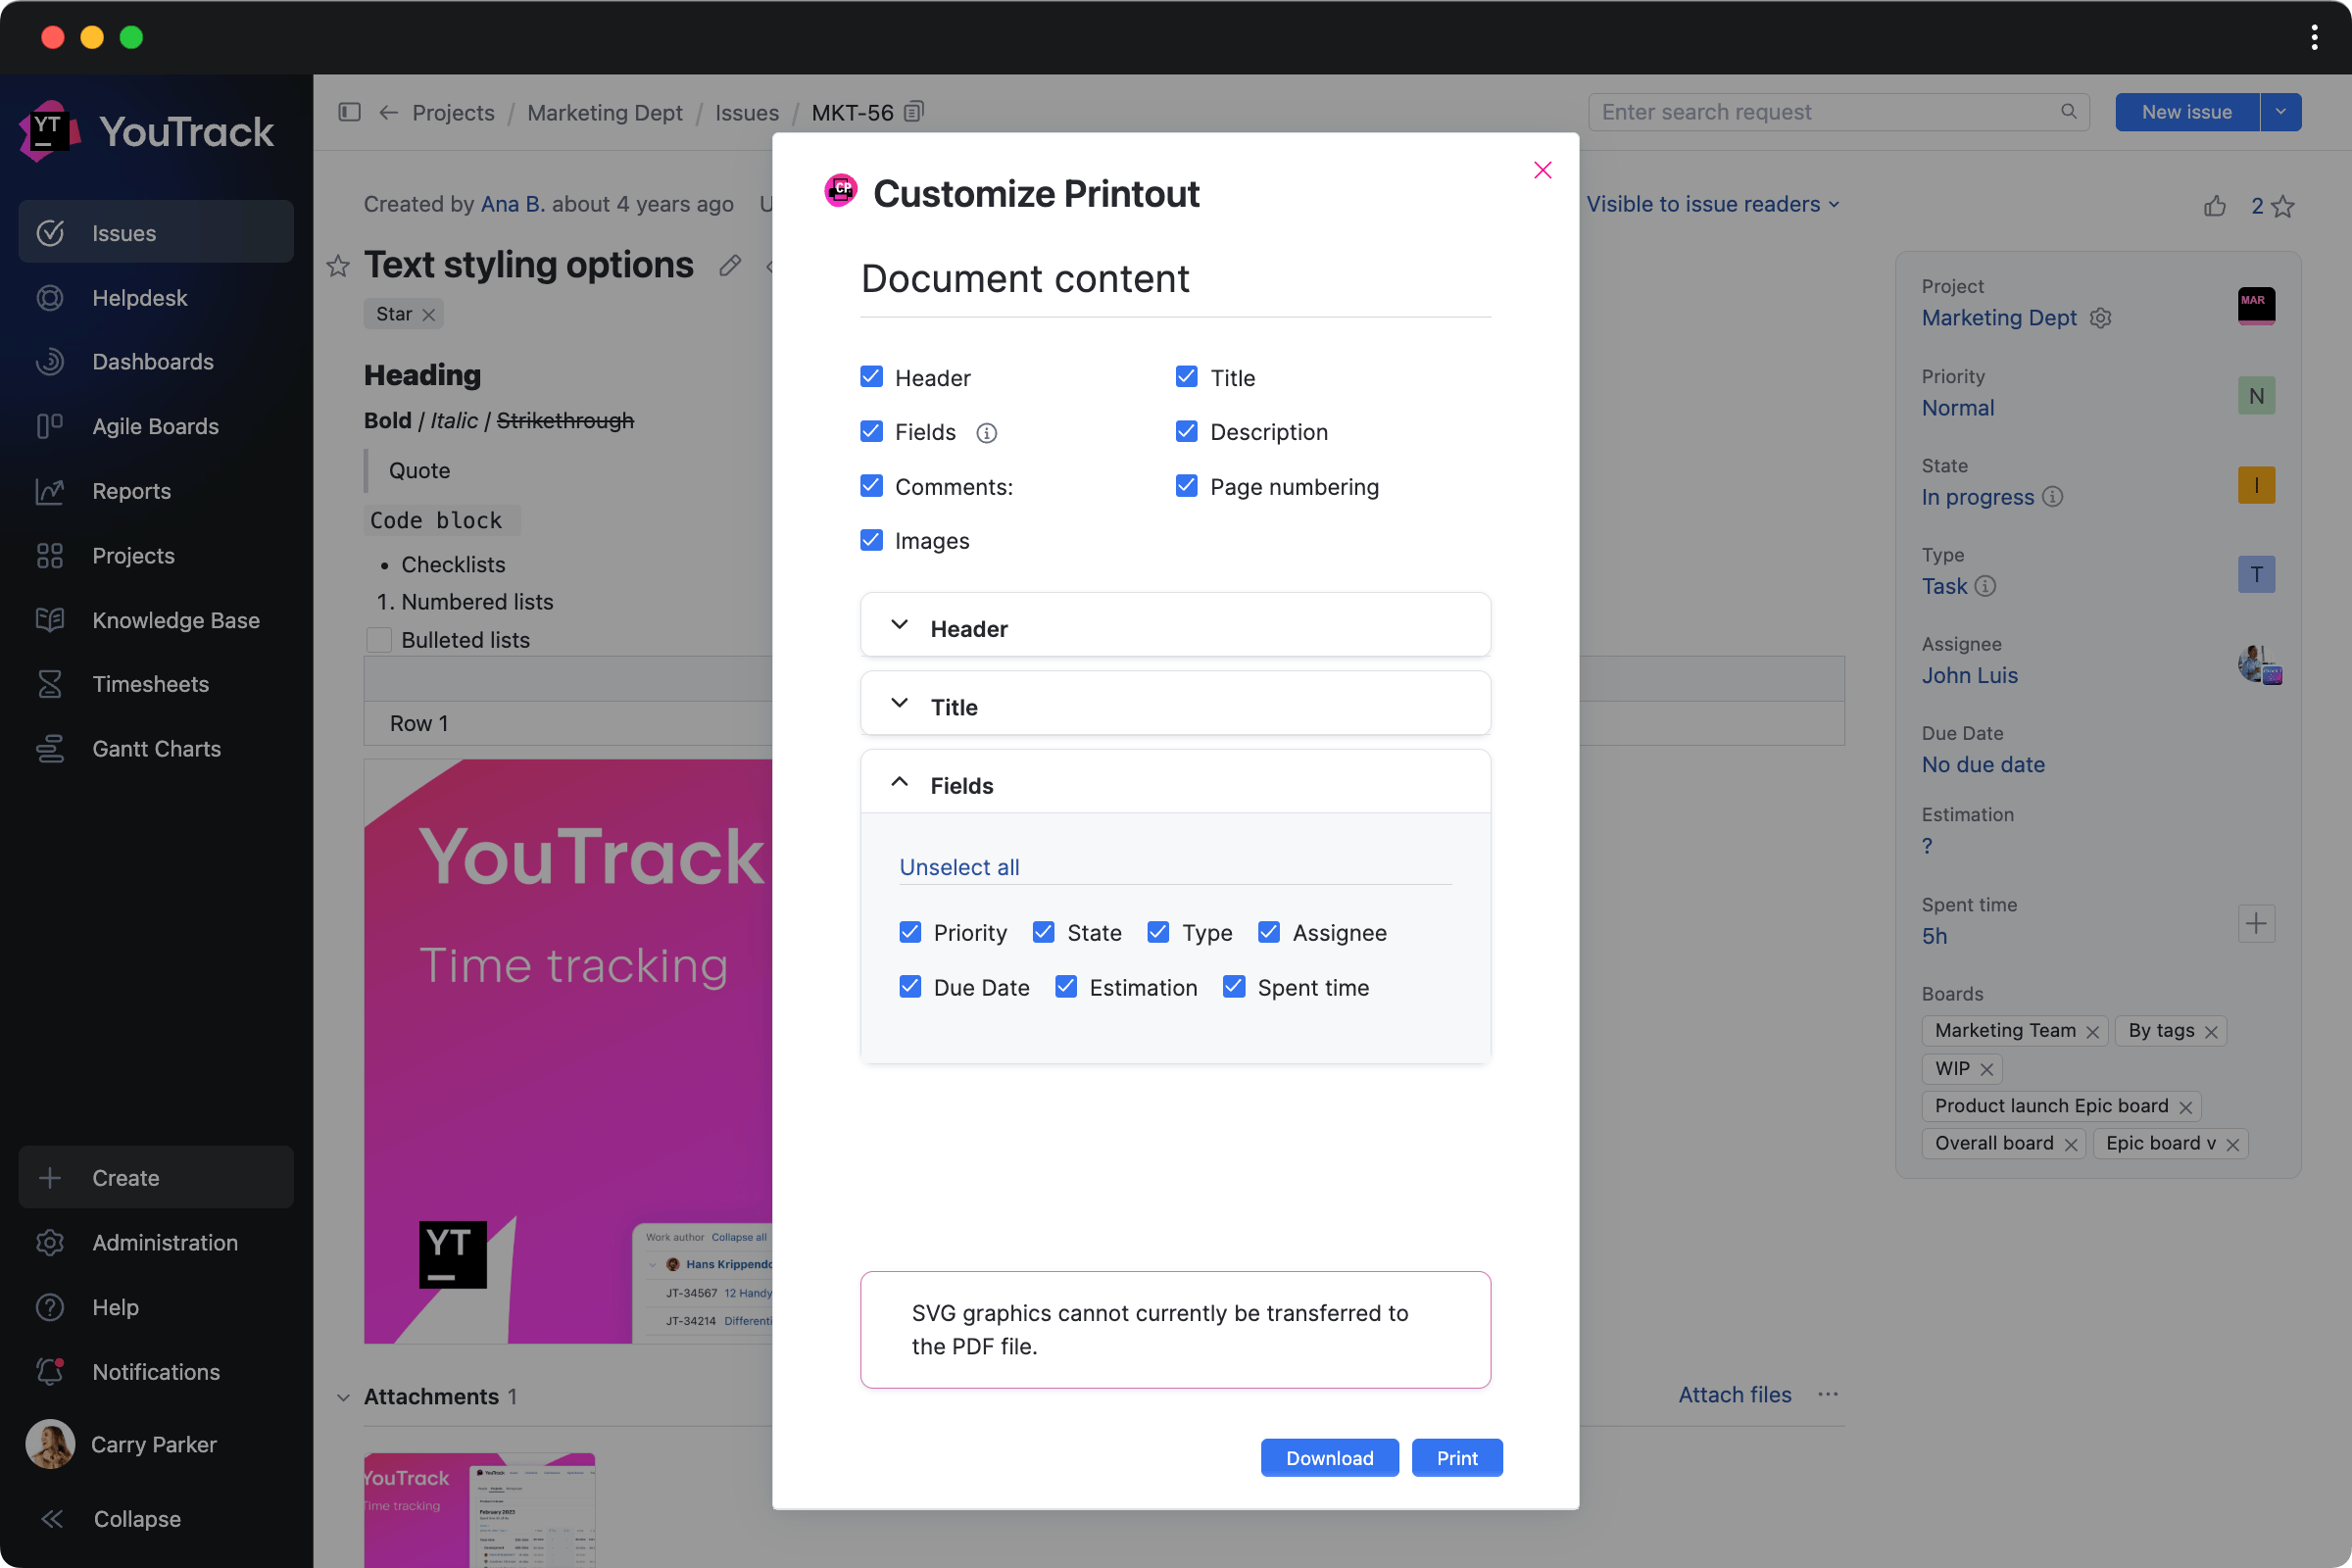
Task: Click the thumbs up vote icon
Action: click(x=2214, y=206)
